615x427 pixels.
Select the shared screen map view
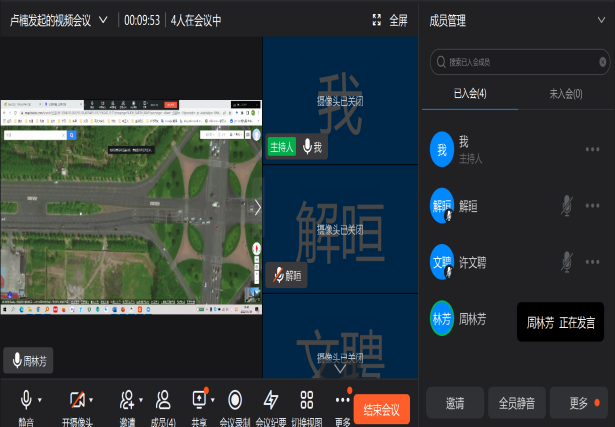(131, 207)
